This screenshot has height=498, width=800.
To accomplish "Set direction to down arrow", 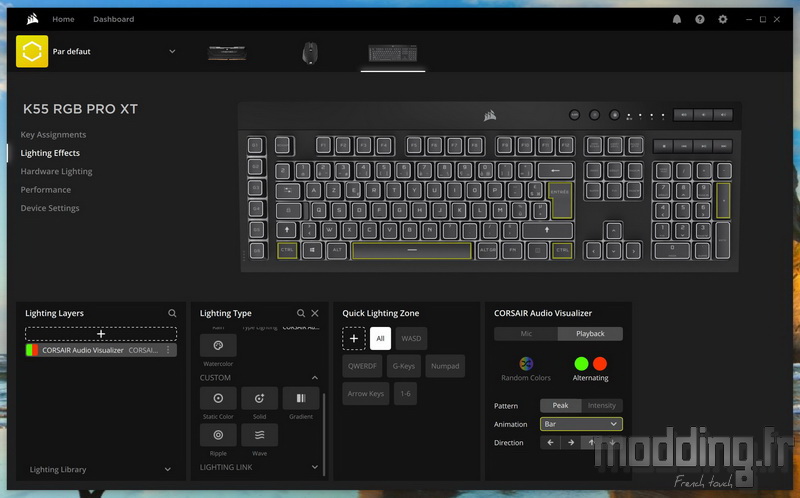I will pos(612,442).
